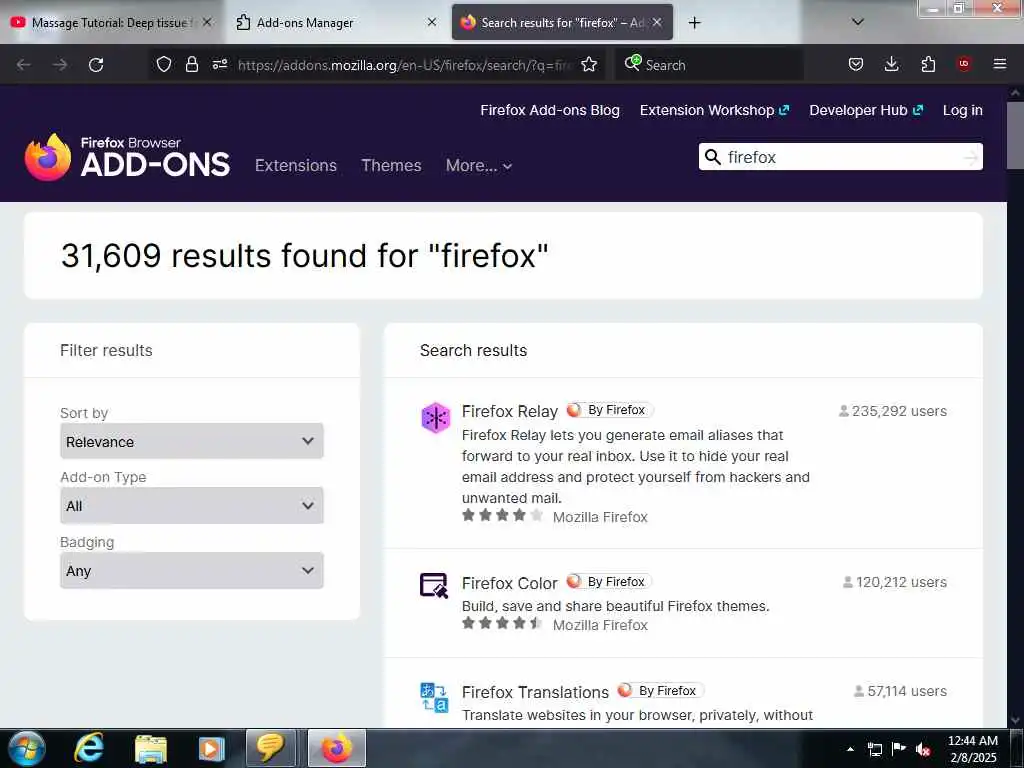Switch to the Add-ons Manager tab
The height and width of the screenshot is (768, 1024).
pos(327,22)
